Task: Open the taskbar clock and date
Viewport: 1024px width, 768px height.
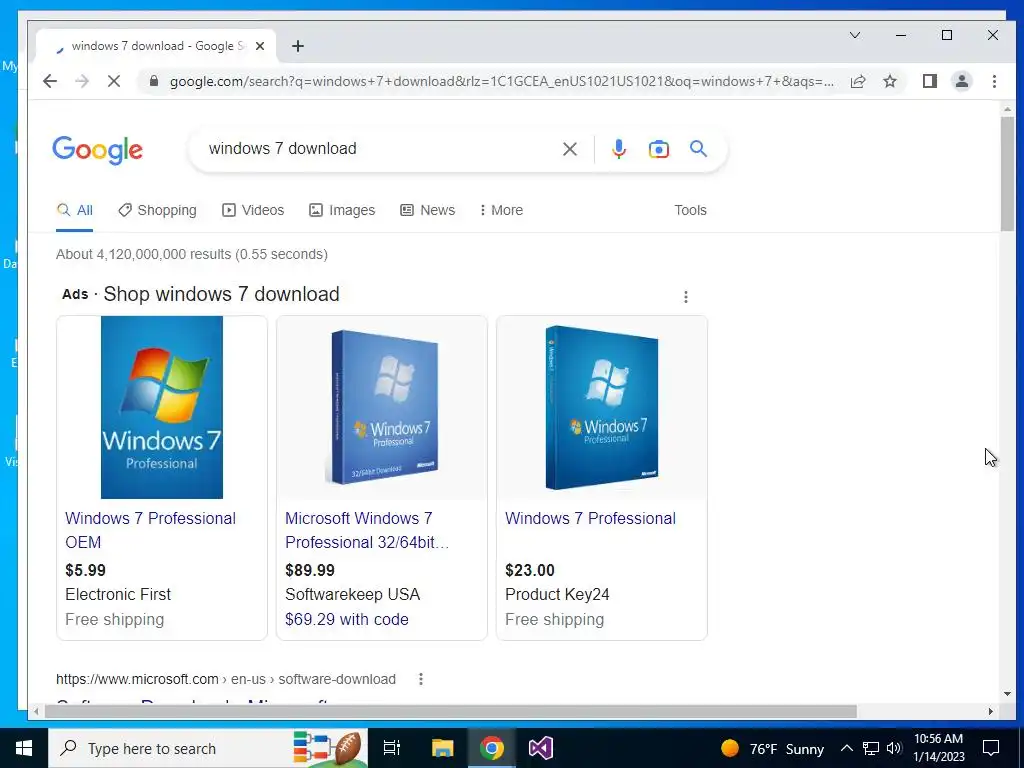Action: pyautogui.click(x=938, y=748)
